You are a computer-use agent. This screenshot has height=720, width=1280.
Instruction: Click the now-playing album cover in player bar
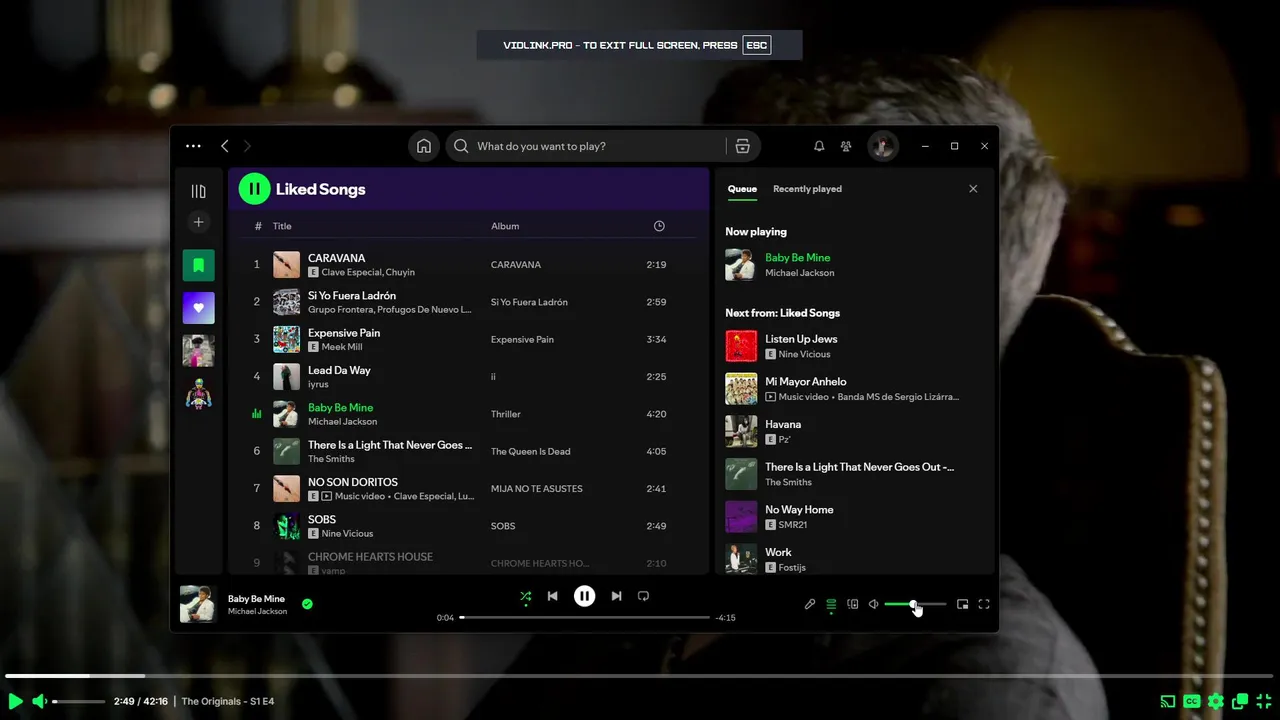tap(199, 604)
